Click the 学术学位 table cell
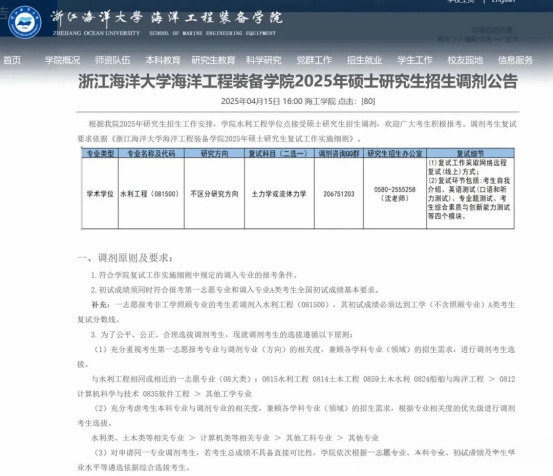This screenshot has width=553, height=476. 100,194
